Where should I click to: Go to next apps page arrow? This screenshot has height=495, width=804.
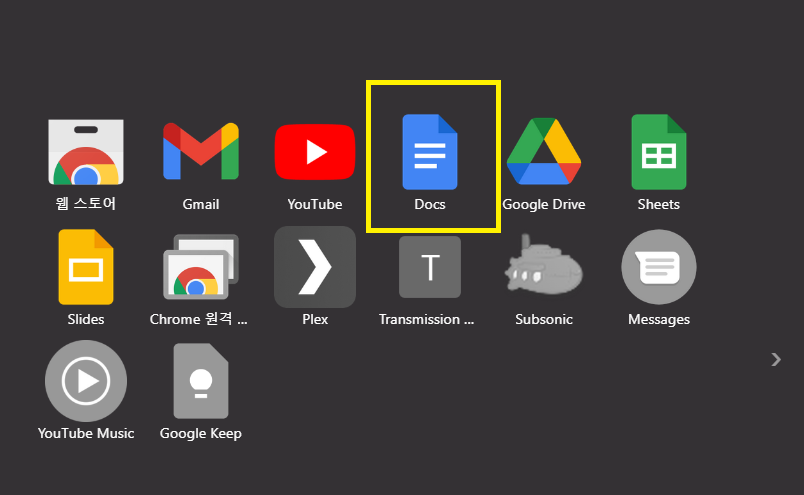point(776,360)
